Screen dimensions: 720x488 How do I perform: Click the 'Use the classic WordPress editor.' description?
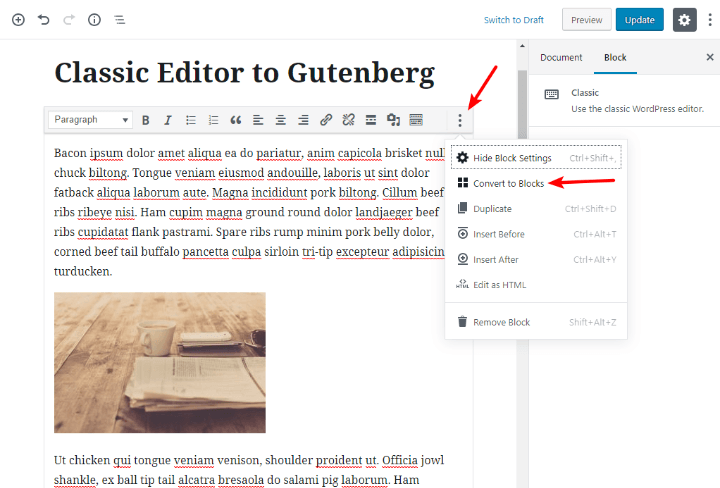tap(637, 109)
